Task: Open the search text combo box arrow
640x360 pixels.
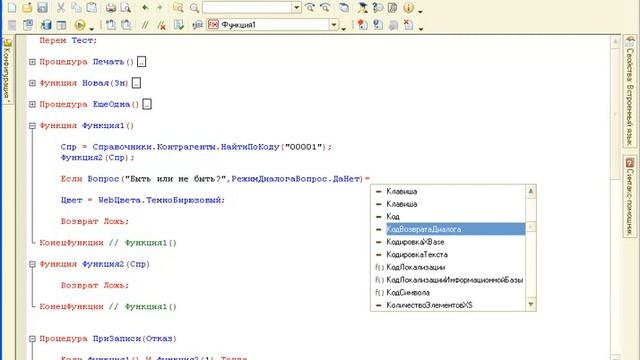Action: [x=296, y=7]
